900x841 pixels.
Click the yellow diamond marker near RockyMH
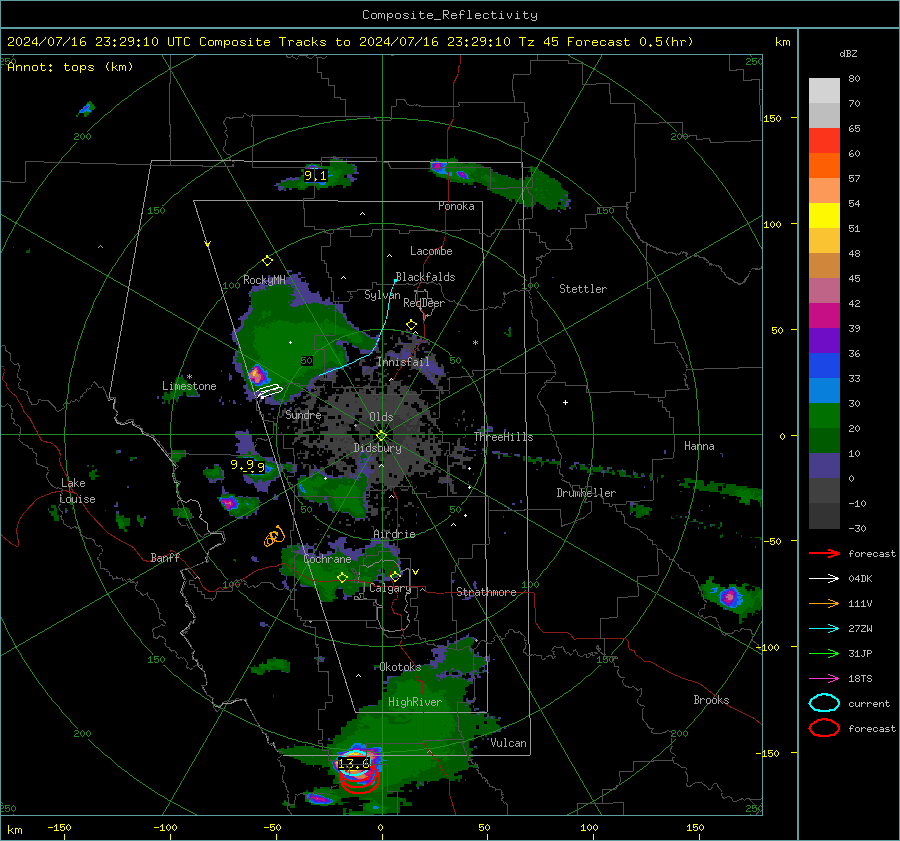pos(267,261)
